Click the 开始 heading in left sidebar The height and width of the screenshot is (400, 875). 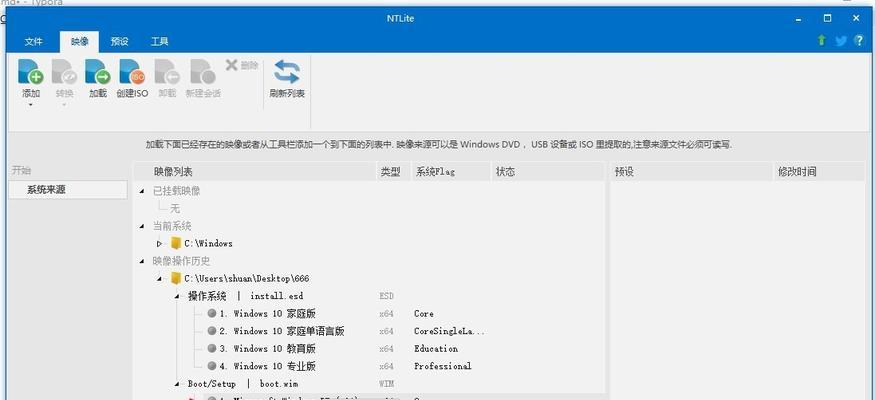[x=21, y=170]
